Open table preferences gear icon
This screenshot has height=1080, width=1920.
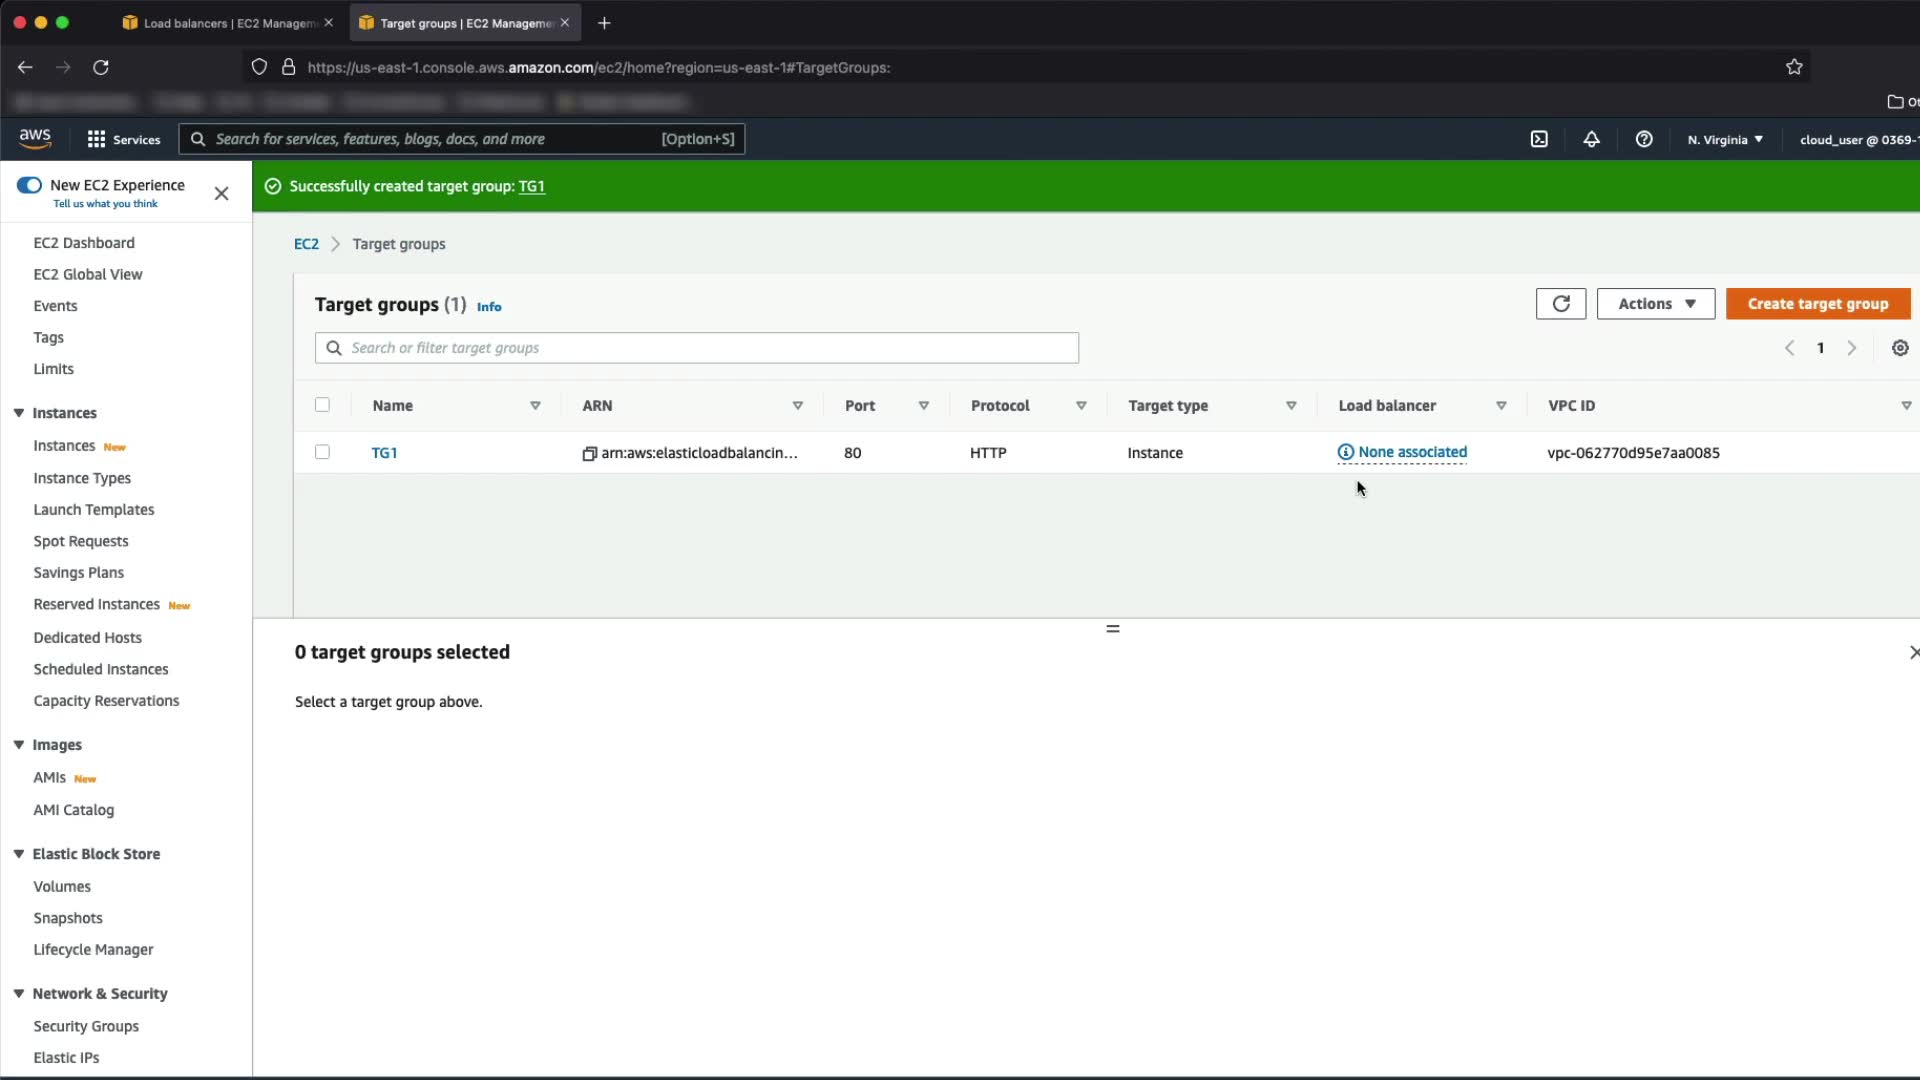coord(1900,348)
